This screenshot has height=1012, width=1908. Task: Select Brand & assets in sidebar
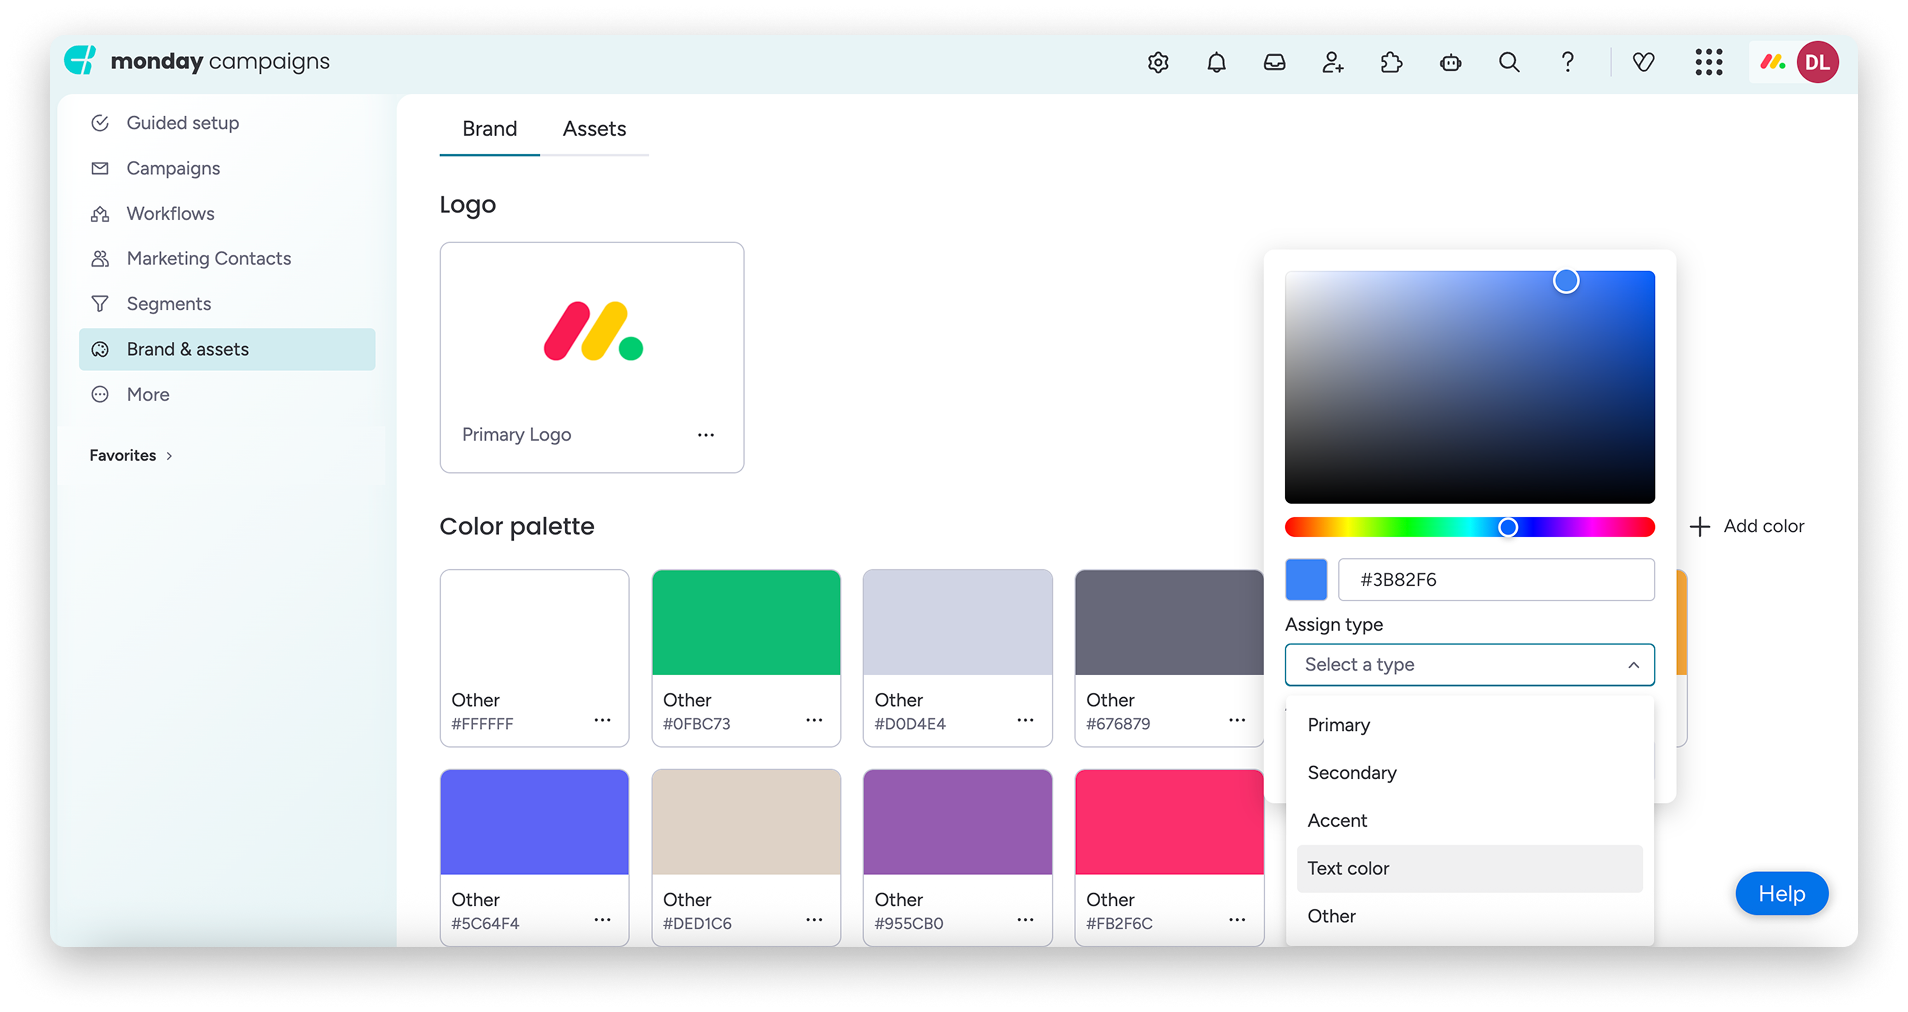coord(227,349)
